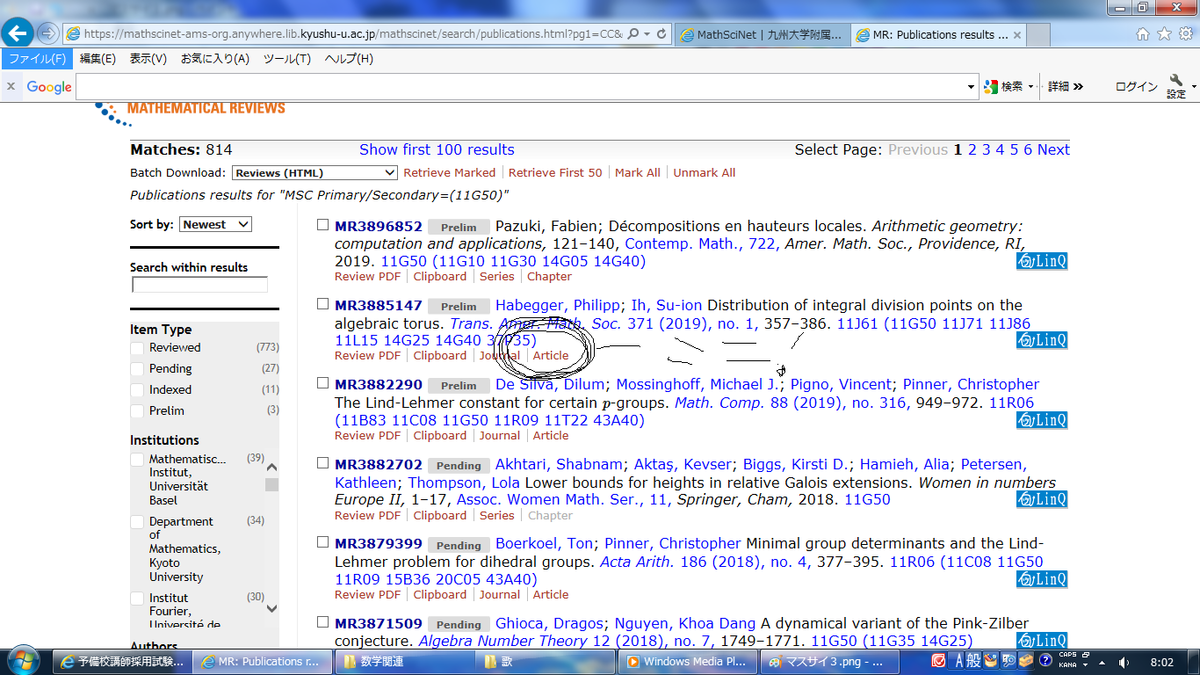Check the Reviewed item type filter
The width and height of the screenshot is (1200, 675).
pos(136,348)
